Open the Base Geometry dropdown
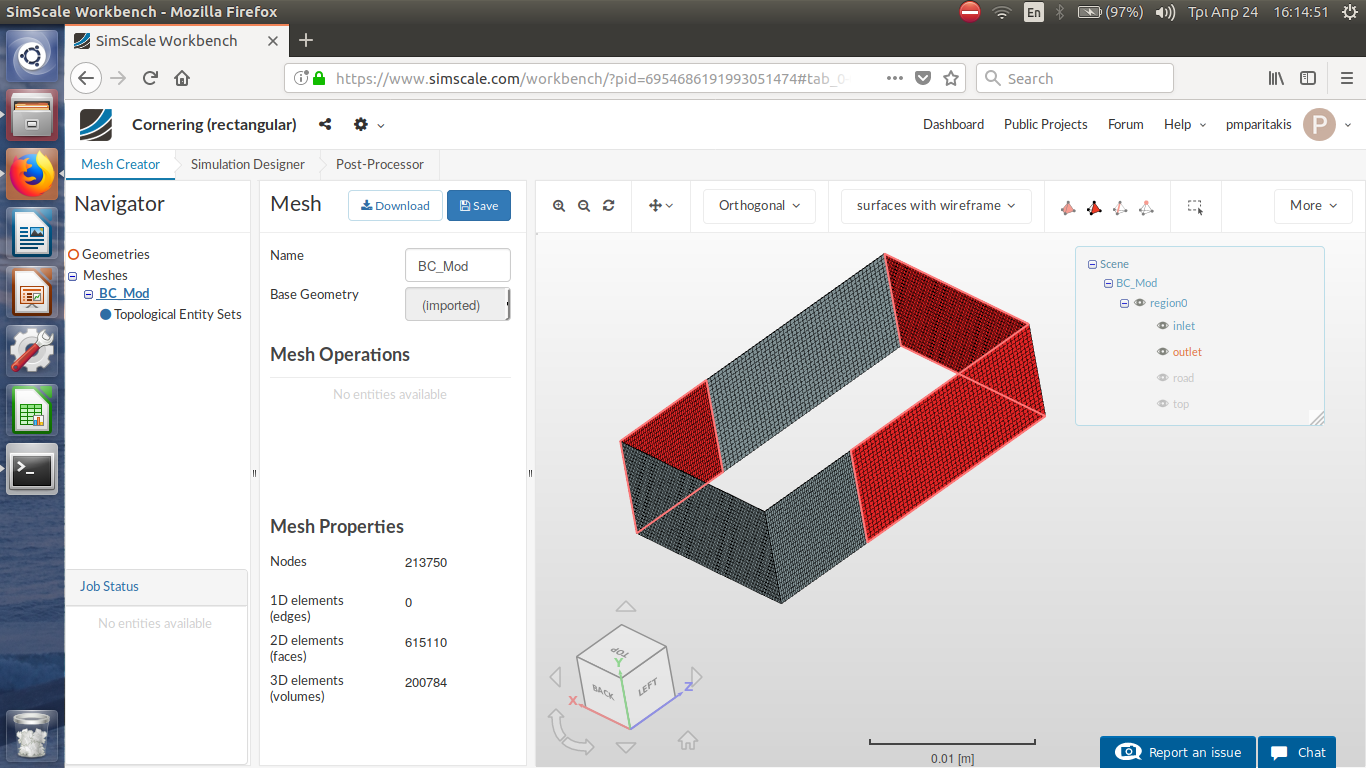1366x768 pixels. point(458,305)
